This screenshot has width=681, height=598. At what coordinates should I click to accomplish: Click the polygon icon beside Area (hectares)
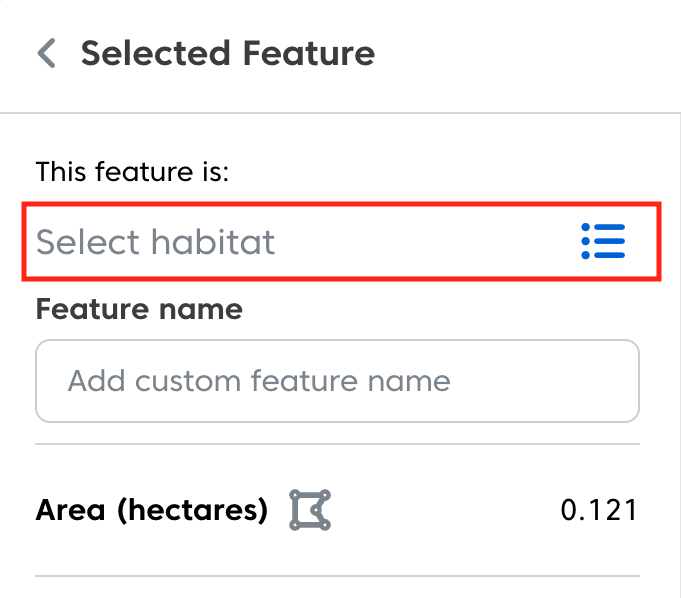click(x=310, y=511)
